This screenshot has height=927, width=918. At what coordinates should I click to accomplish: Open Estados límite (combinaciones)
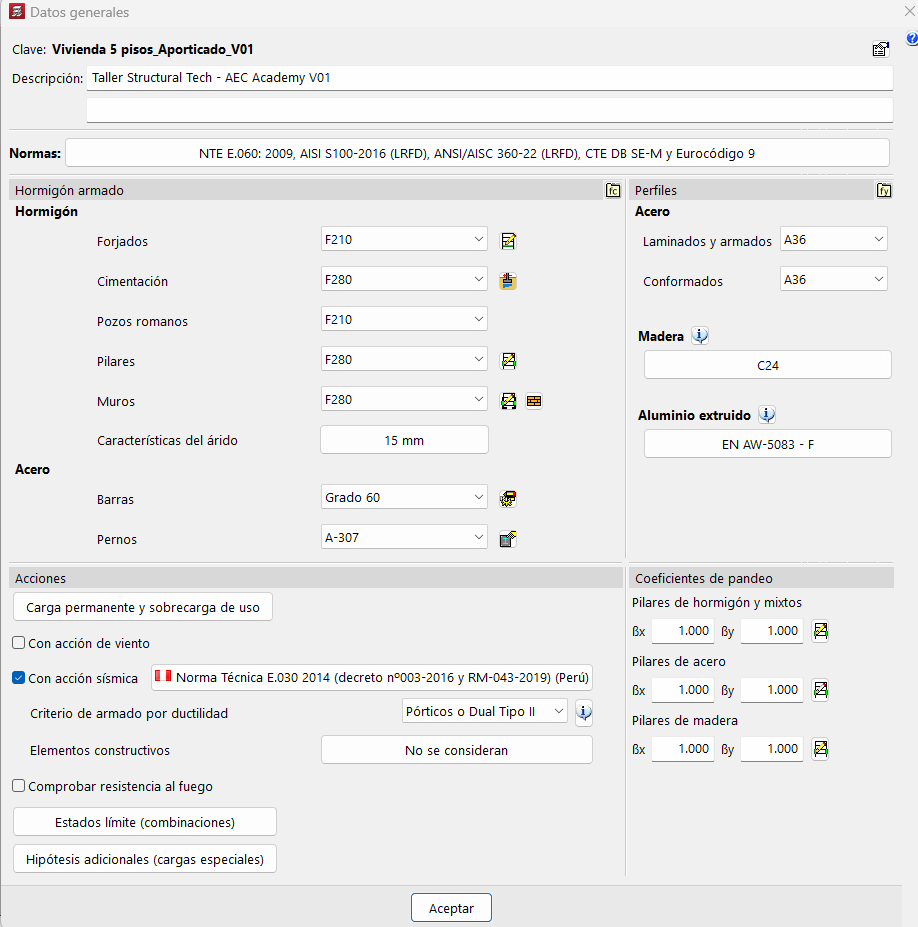pos(145,822)
